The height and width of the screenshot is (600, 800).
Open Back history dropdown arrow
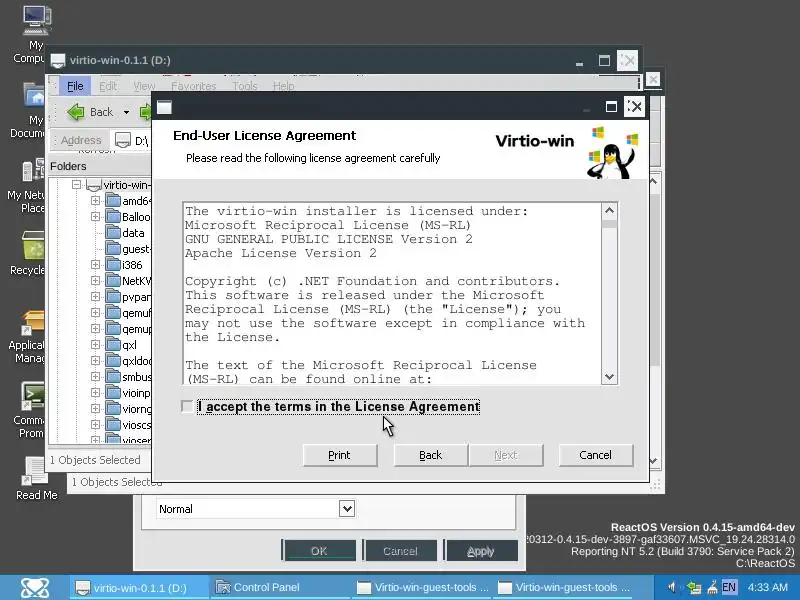(126, 112)
